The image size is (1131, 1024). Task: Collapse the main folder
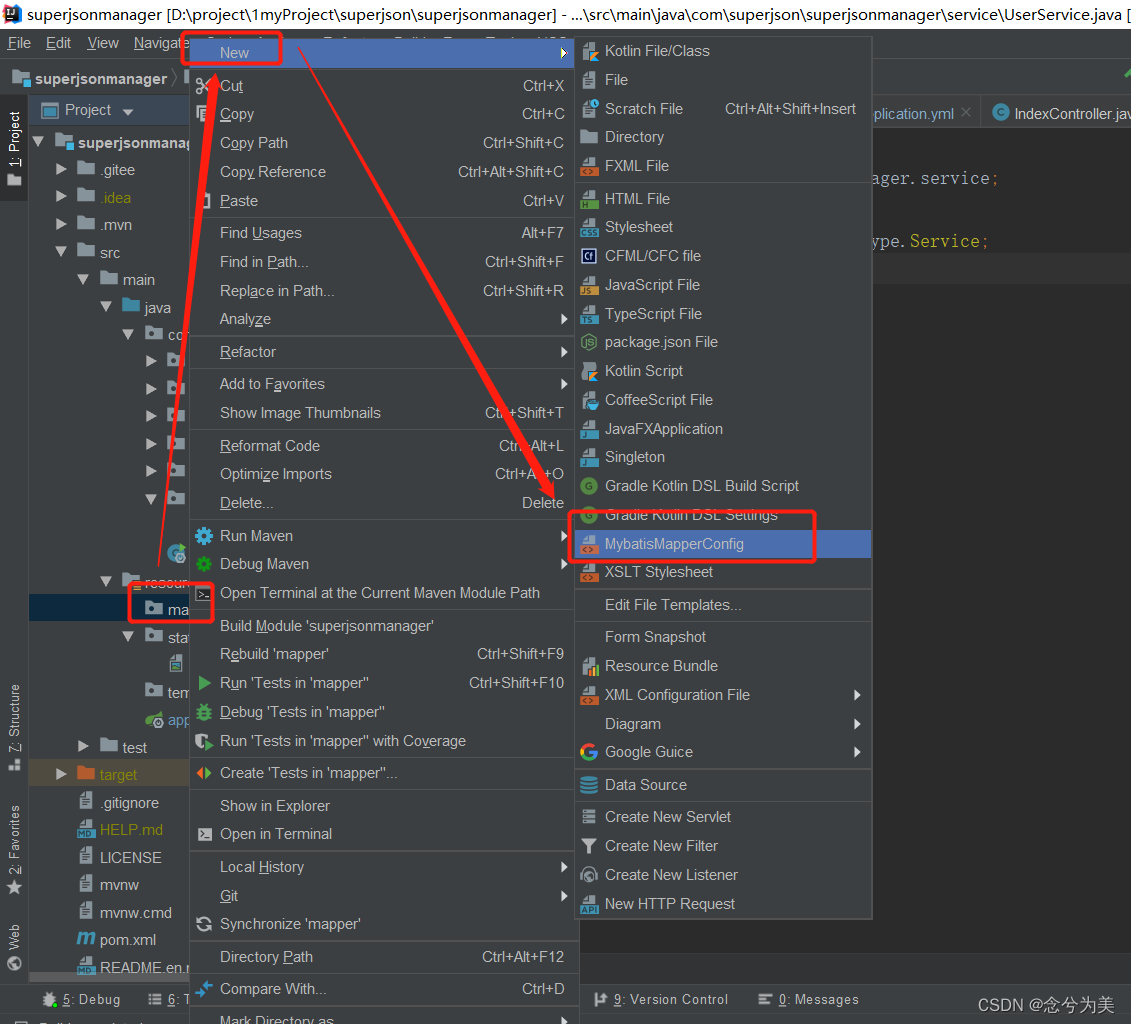pyautogui.click(x=84, y=279)
